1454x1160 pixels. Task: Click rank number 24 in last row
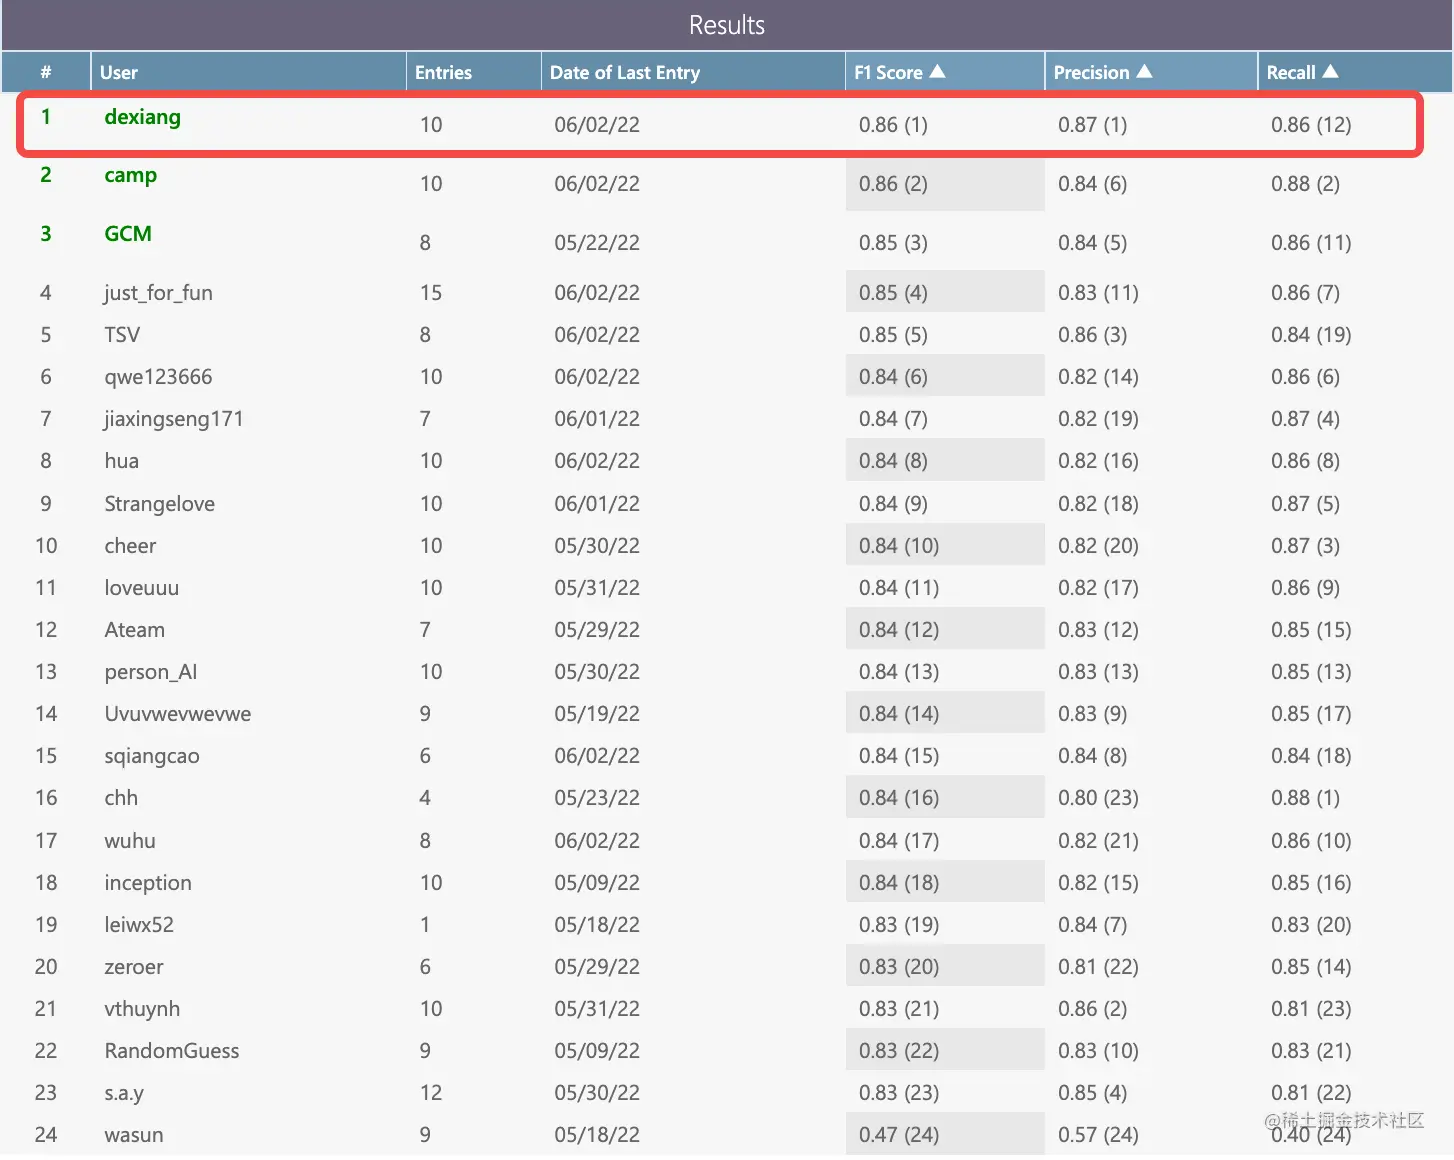pyautogui.click(x=46, y=1134)
